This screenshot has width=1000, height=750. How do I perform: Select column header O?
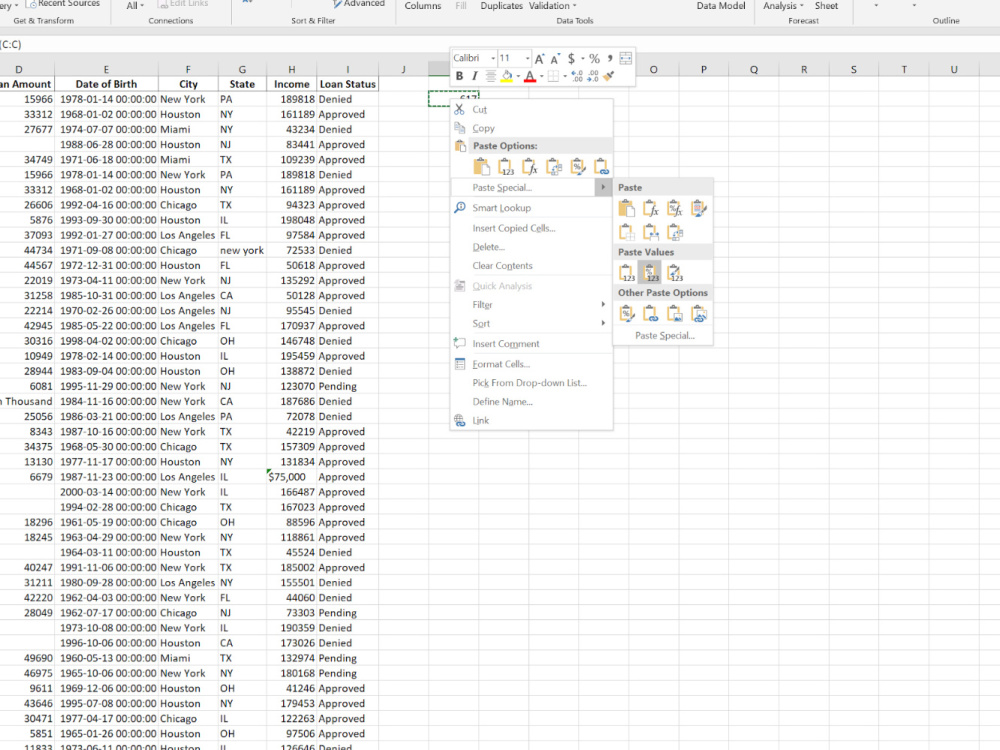pos(654,70)
